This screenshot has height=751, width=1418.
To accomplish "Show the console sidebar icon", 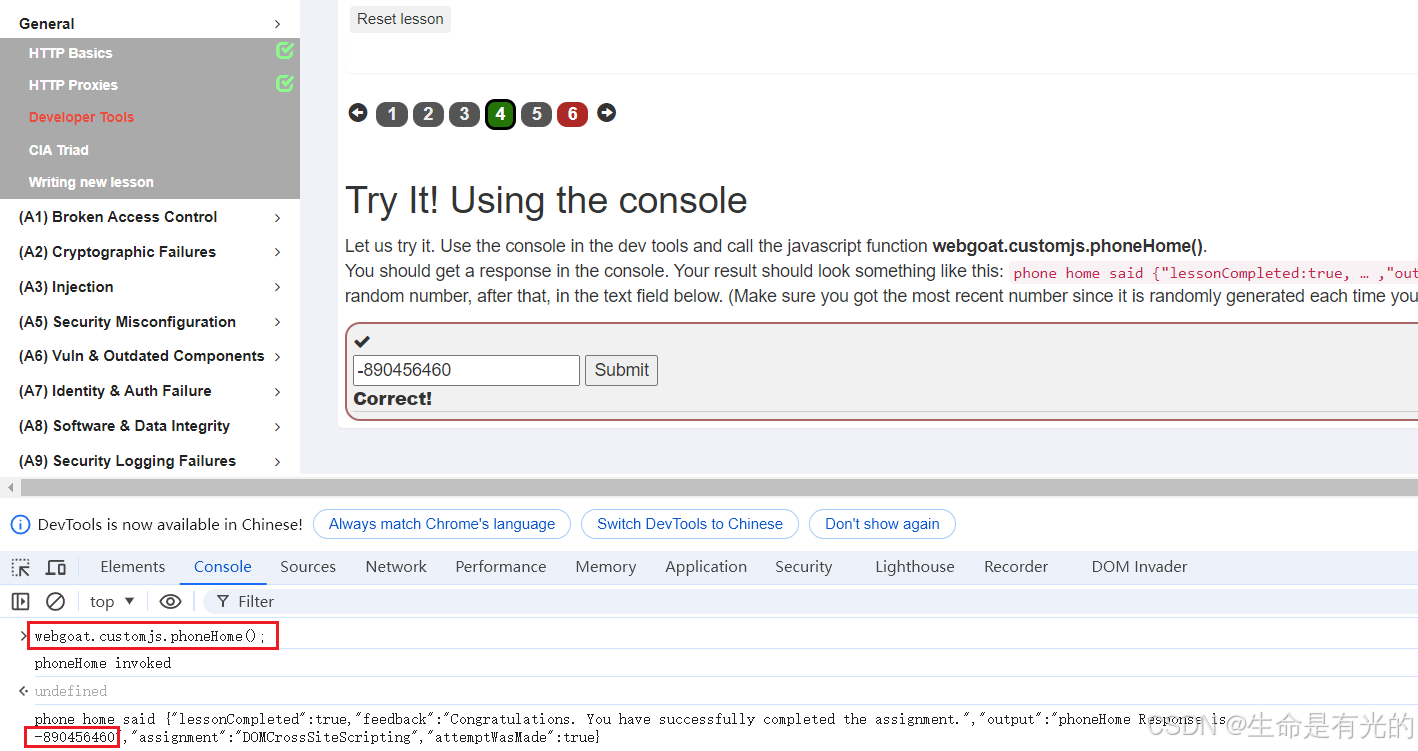I will [21, 601].
